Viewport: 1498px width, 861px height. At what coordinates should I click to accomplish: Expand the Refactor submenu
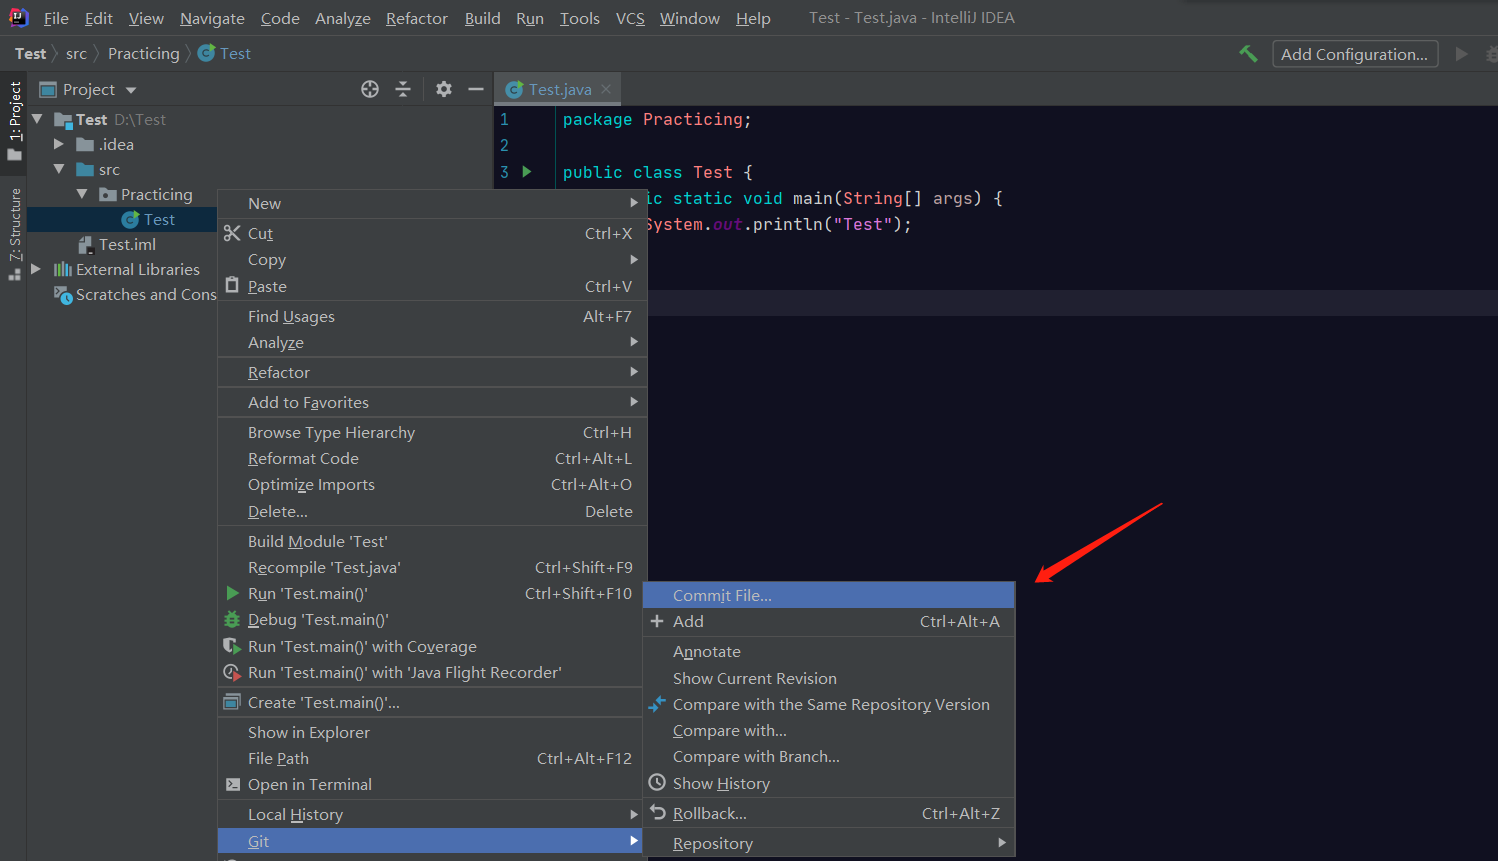pos(432,372)
